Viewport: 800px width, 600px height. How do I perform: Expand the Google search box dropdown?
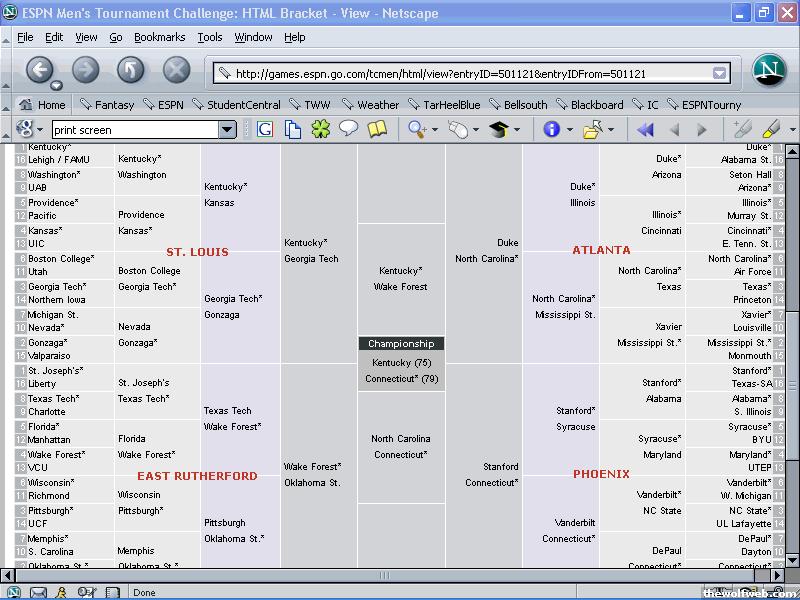(227, 130)
